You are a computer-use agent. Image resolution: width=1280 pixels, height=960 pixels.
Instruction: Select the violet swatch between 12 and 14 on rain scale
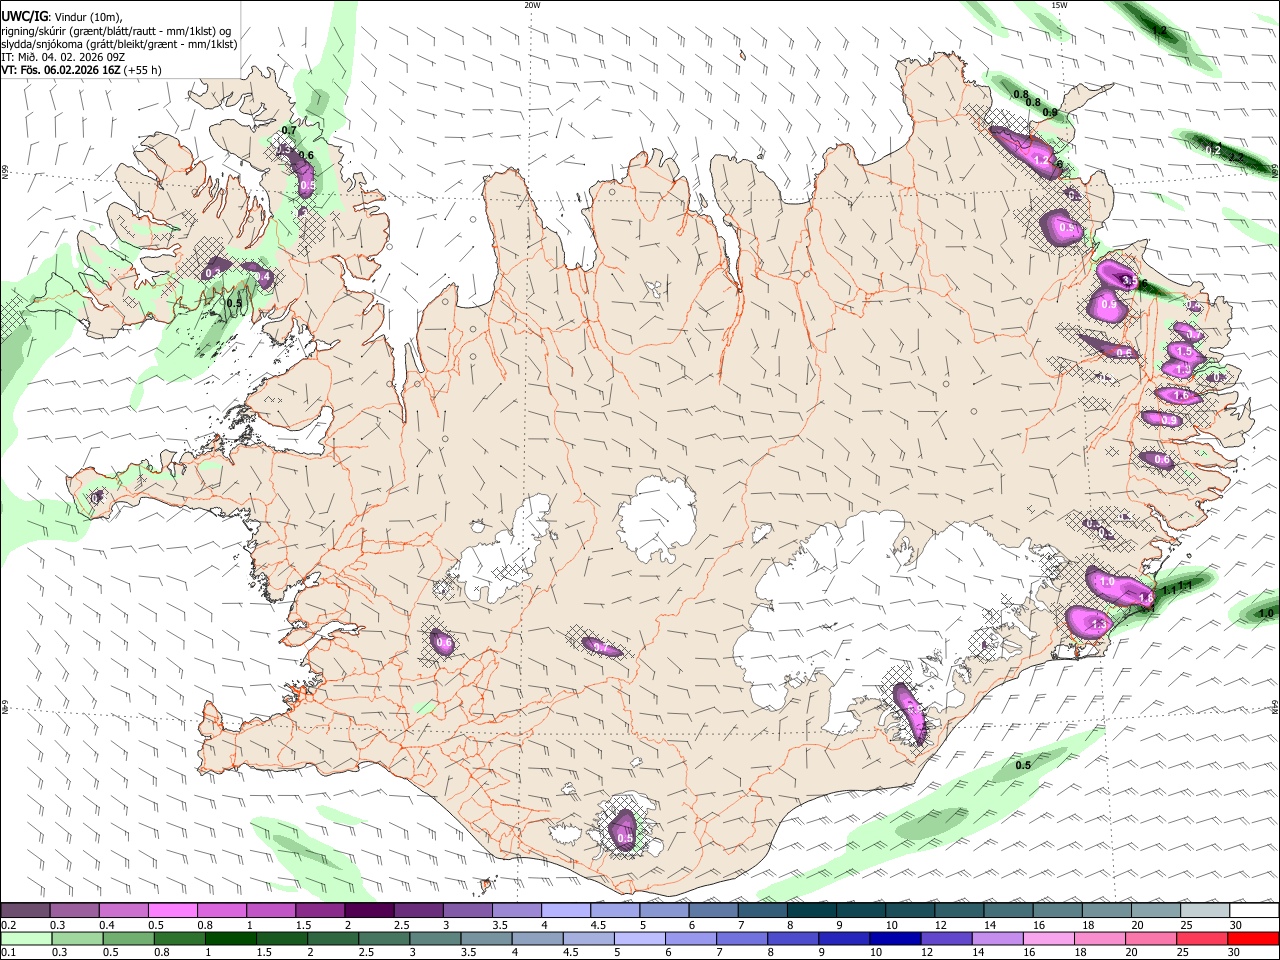coord(946,939)
